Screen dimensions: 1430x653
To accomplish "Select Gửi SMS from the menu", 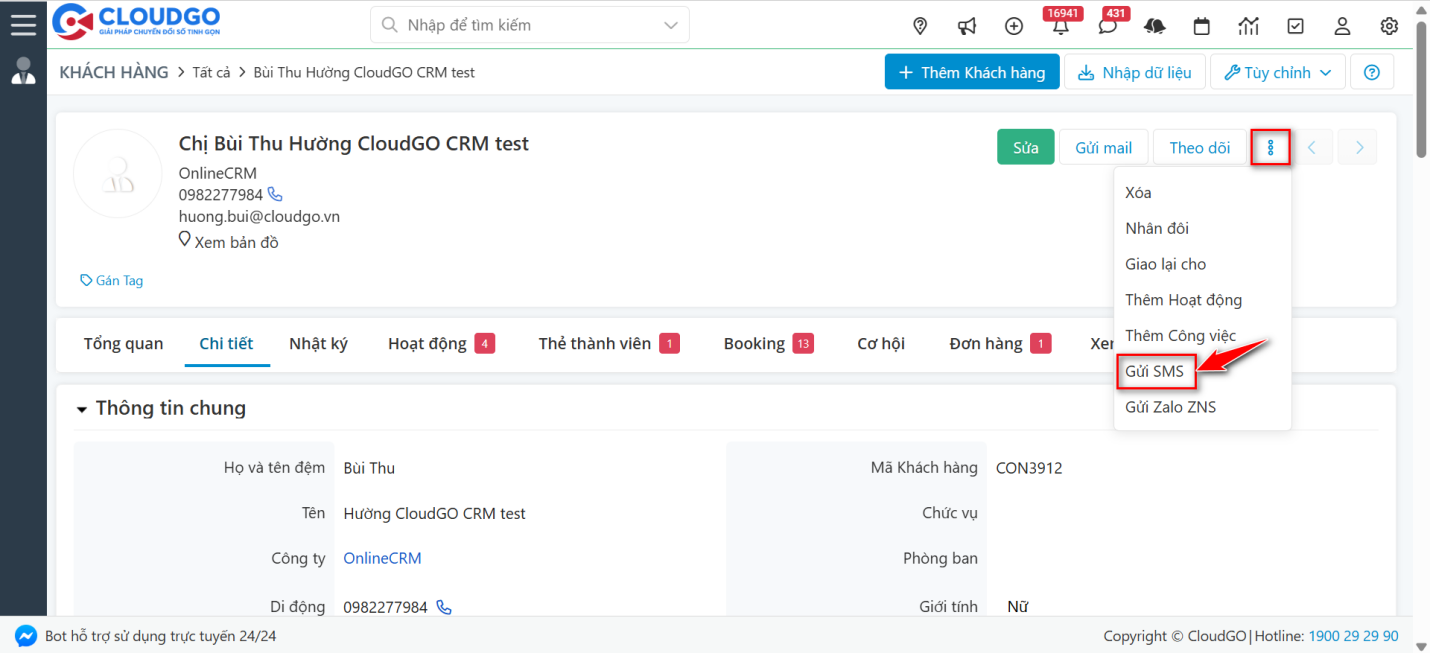I will pyautogui.click(x=1154, y=371).
